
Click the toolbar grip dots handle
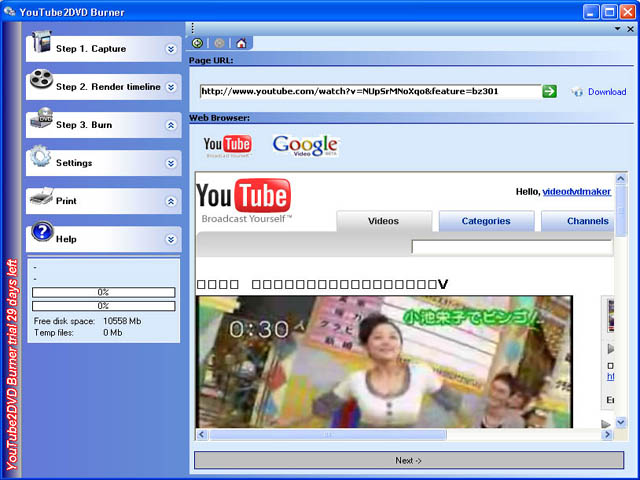pos(193,28)
